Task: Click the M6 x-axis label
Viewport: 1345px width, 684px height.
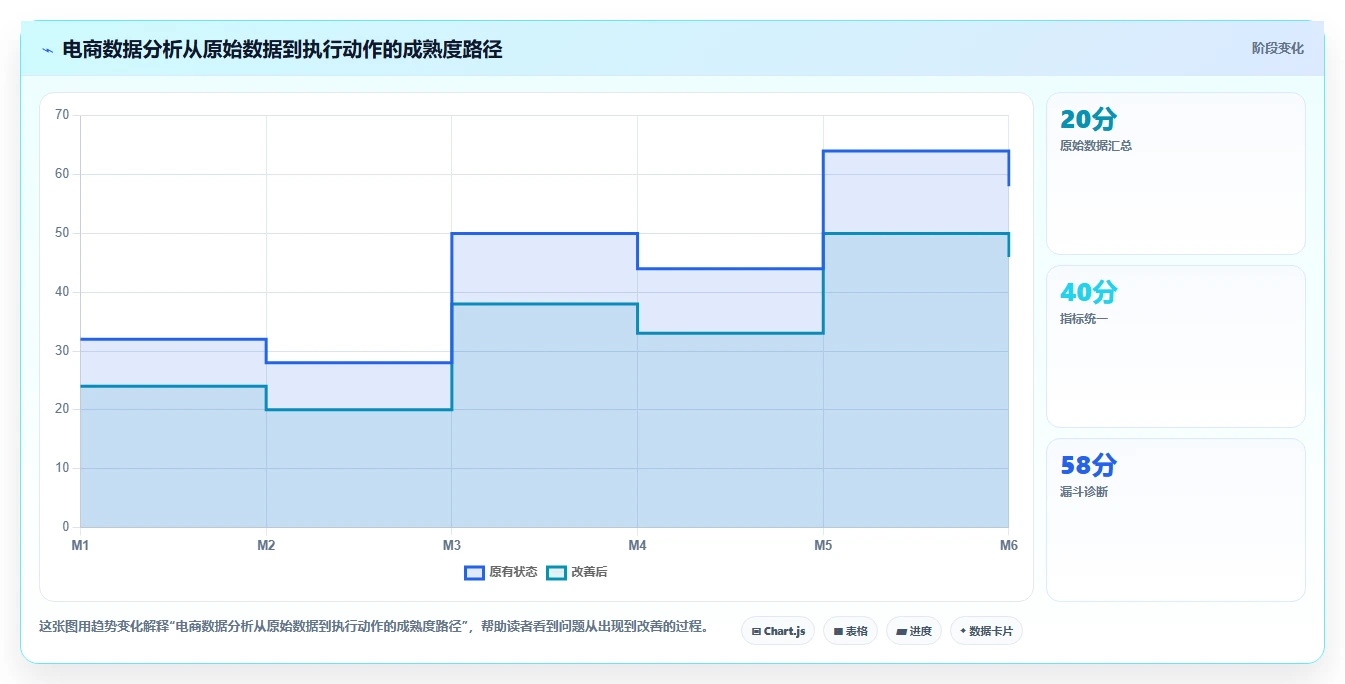Action: click(1008, 545)
